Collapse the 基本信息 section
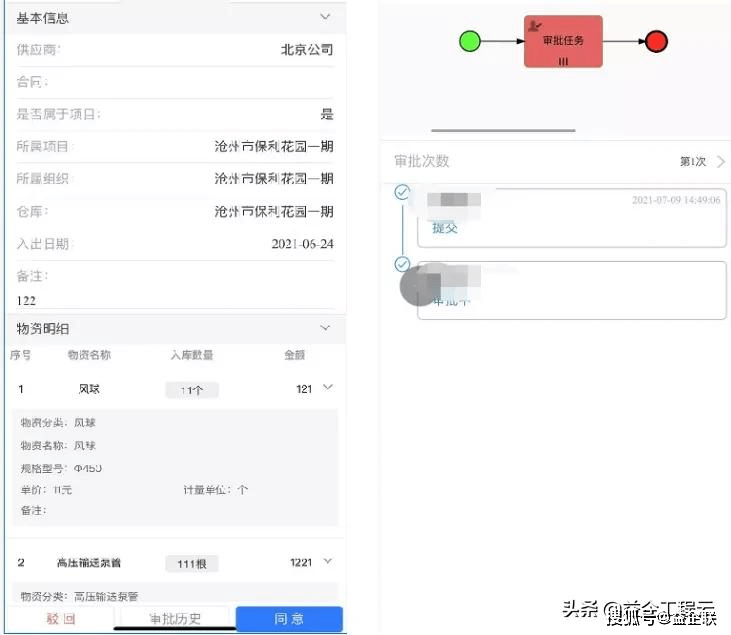The width and height of the screenshot is (731, 635). pos(324,17)
